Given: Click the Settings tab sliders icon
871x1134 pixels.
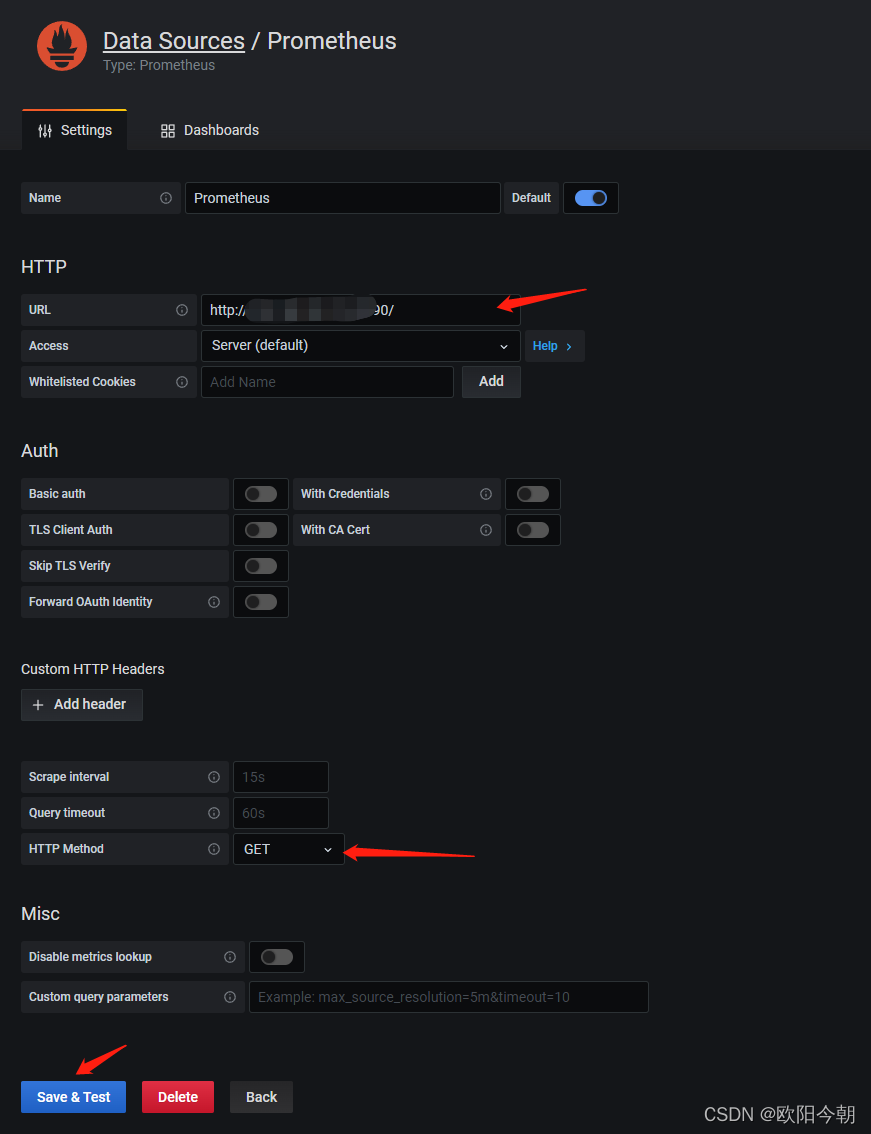Looking at the screenshot, I should pyautogui.click(x=45, y=131).
